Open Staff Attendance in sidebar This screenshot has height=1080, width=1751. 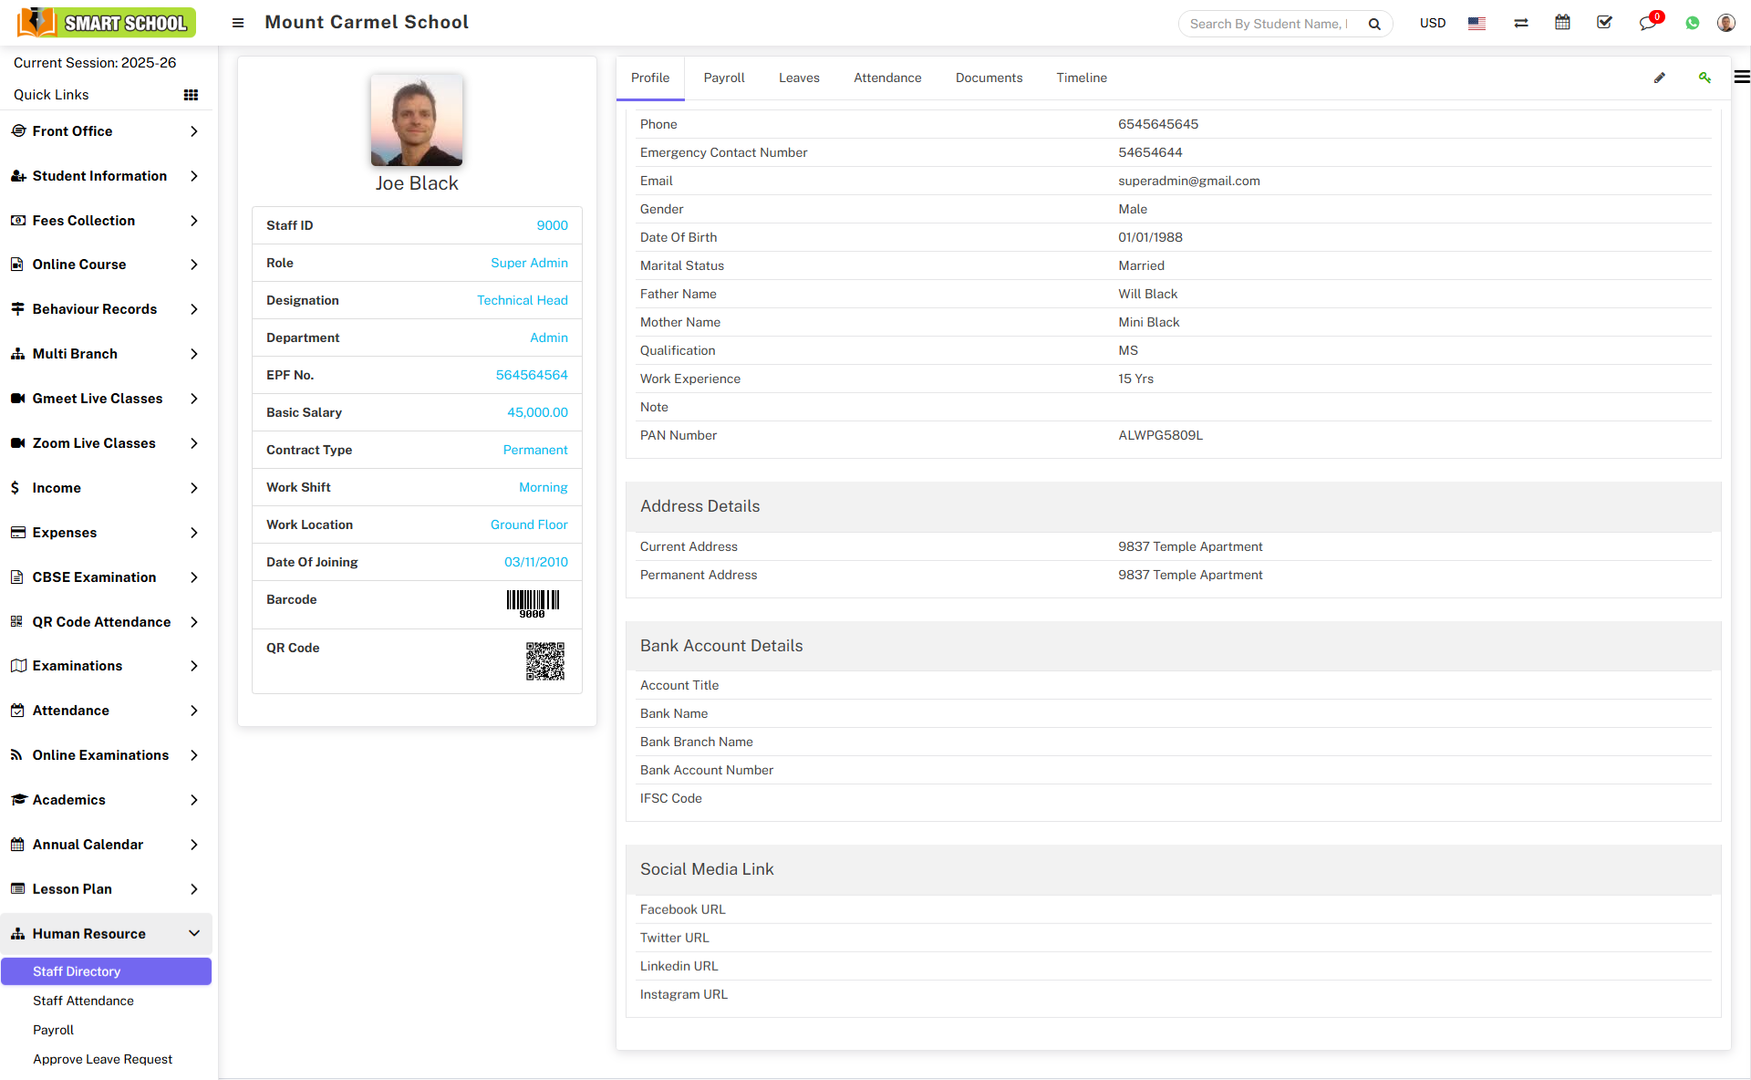(x=83, y=1001)
